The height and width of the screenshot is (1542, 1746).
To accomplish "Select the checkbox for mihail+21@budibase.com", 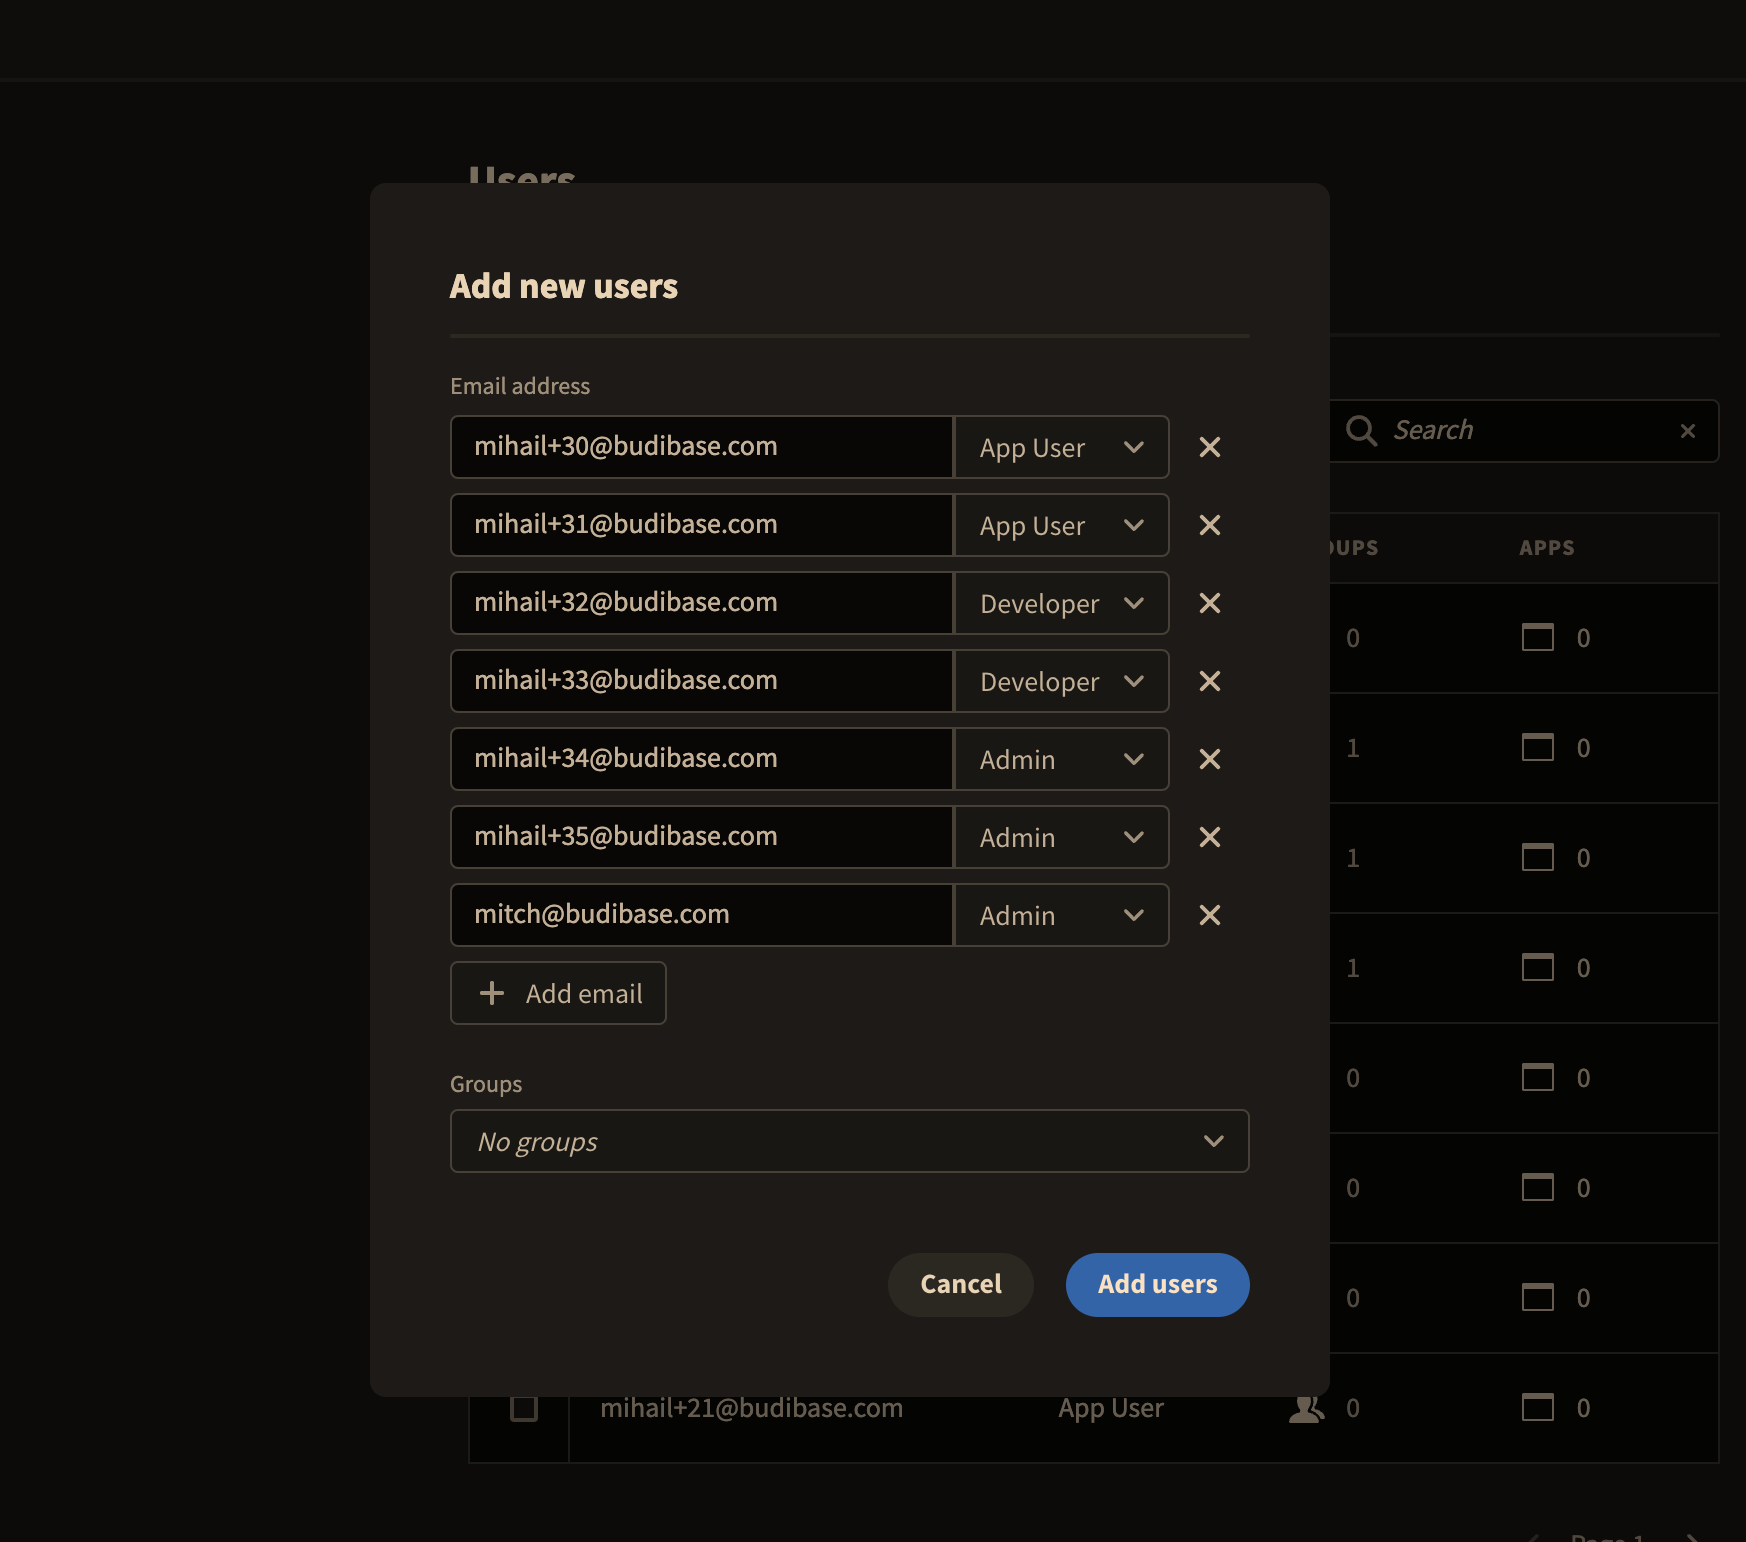I will (524, 1408).
